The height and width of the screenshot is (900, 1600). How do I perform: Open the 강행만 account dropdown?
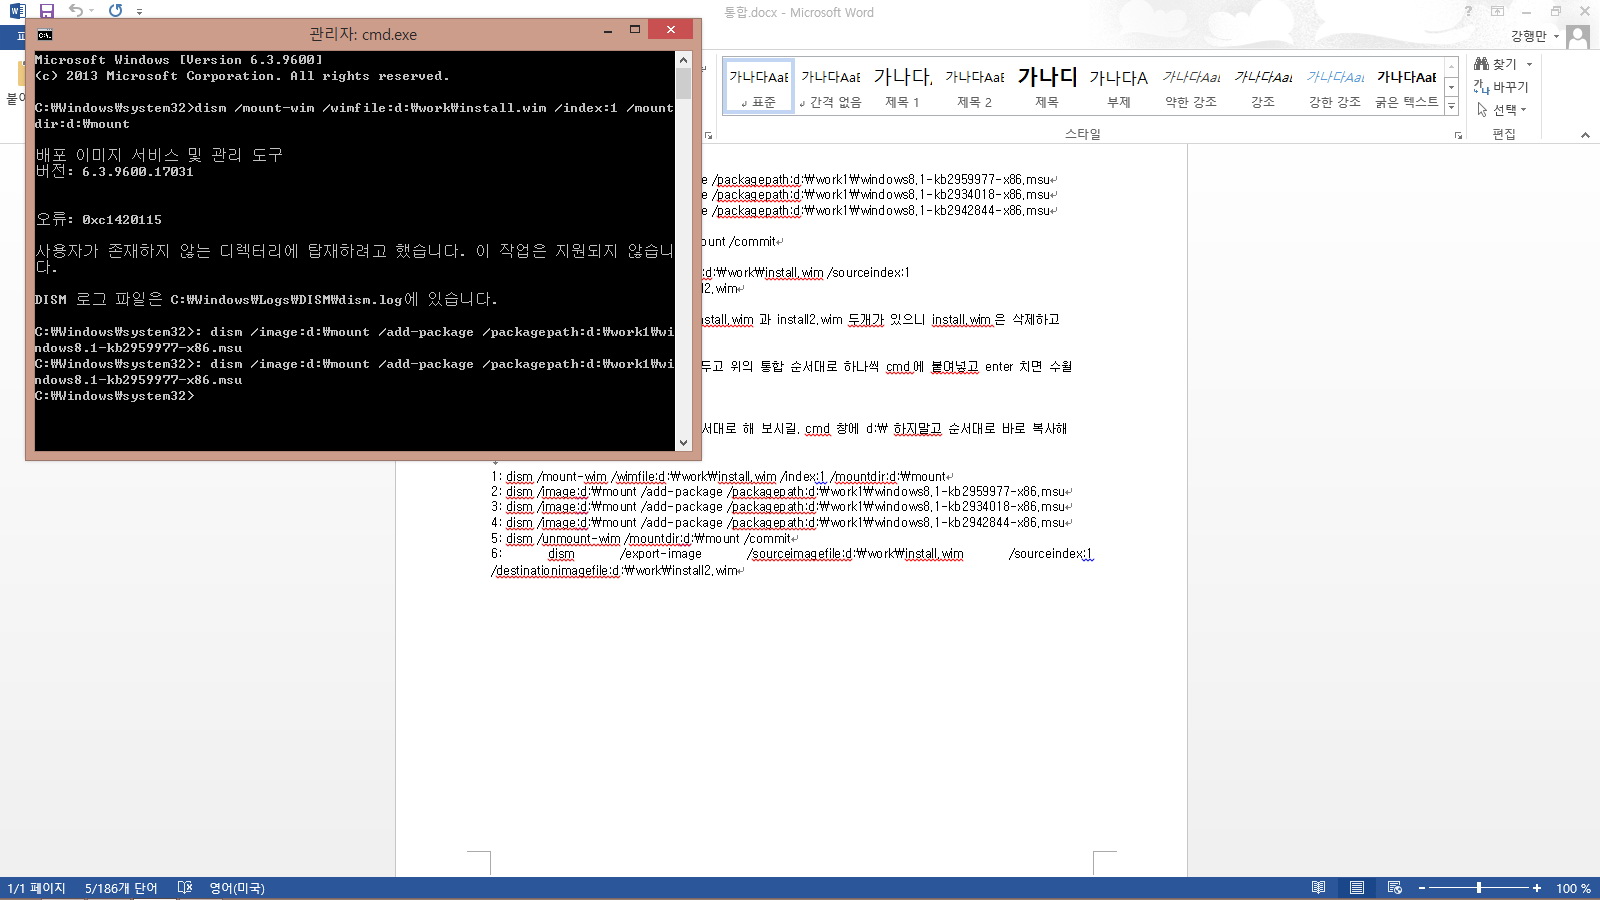coord(1535,36)
